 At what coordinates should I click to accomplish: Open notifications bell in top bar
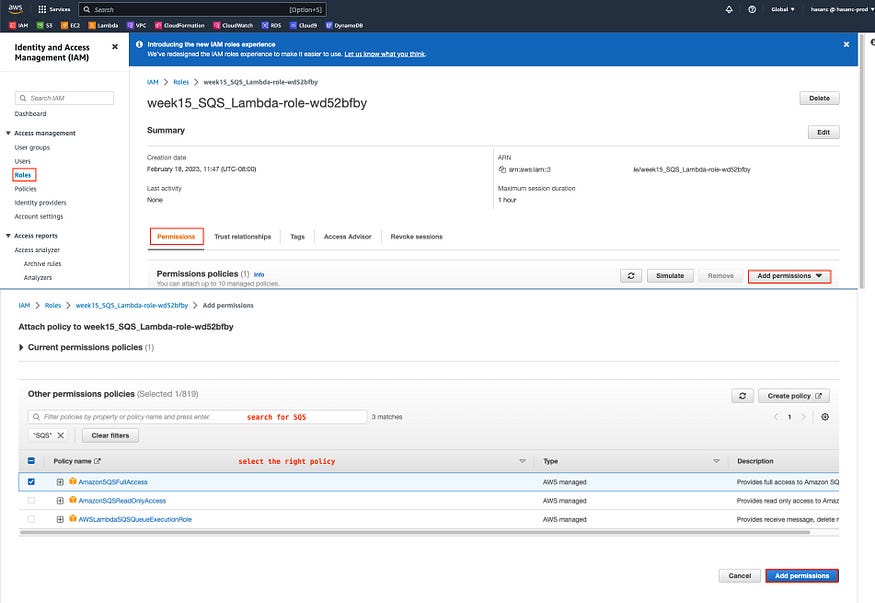tap(729, 9)
